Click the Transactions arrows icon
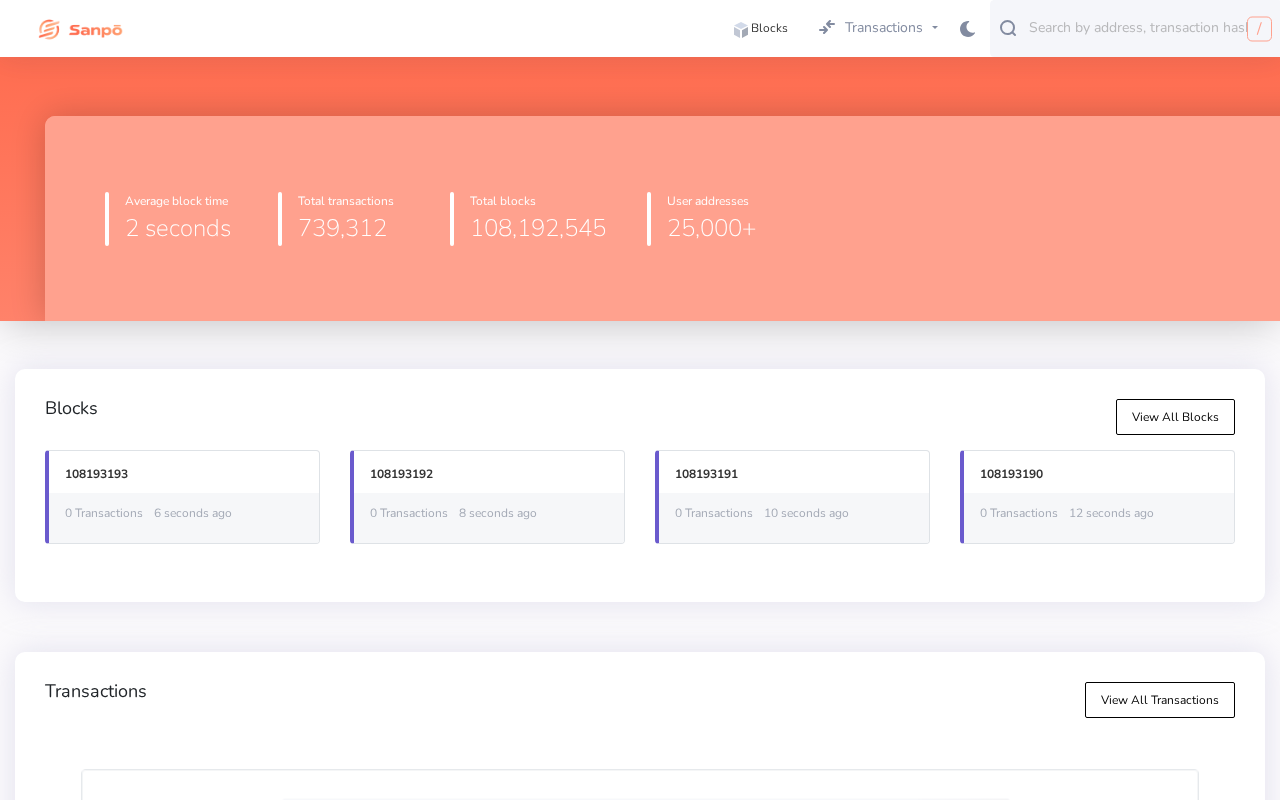1280x800 pixels. point(827,27)
